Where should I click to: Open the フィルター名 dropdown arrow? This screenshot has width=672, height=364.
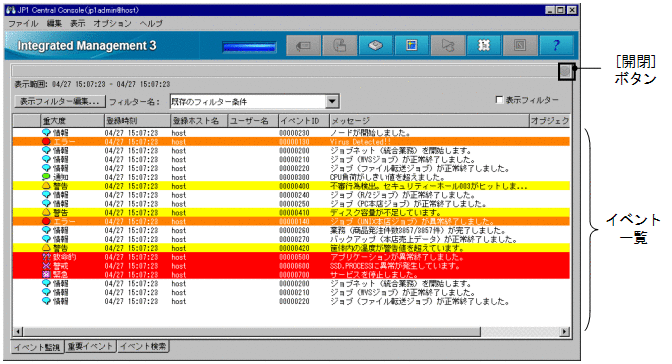coord(332,102)
